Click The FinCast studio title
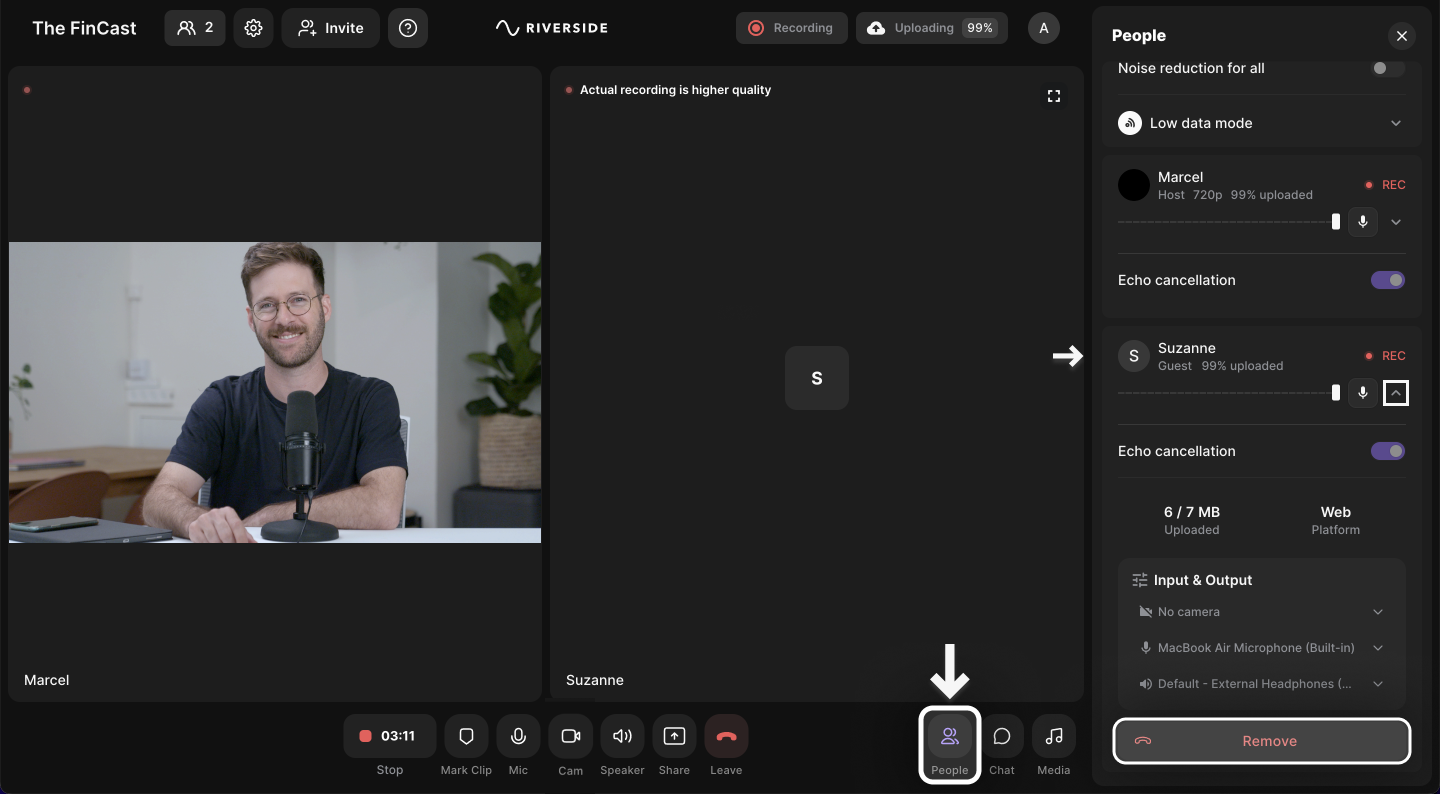Viewport: 1440px width, 794px height. point(84,28)
